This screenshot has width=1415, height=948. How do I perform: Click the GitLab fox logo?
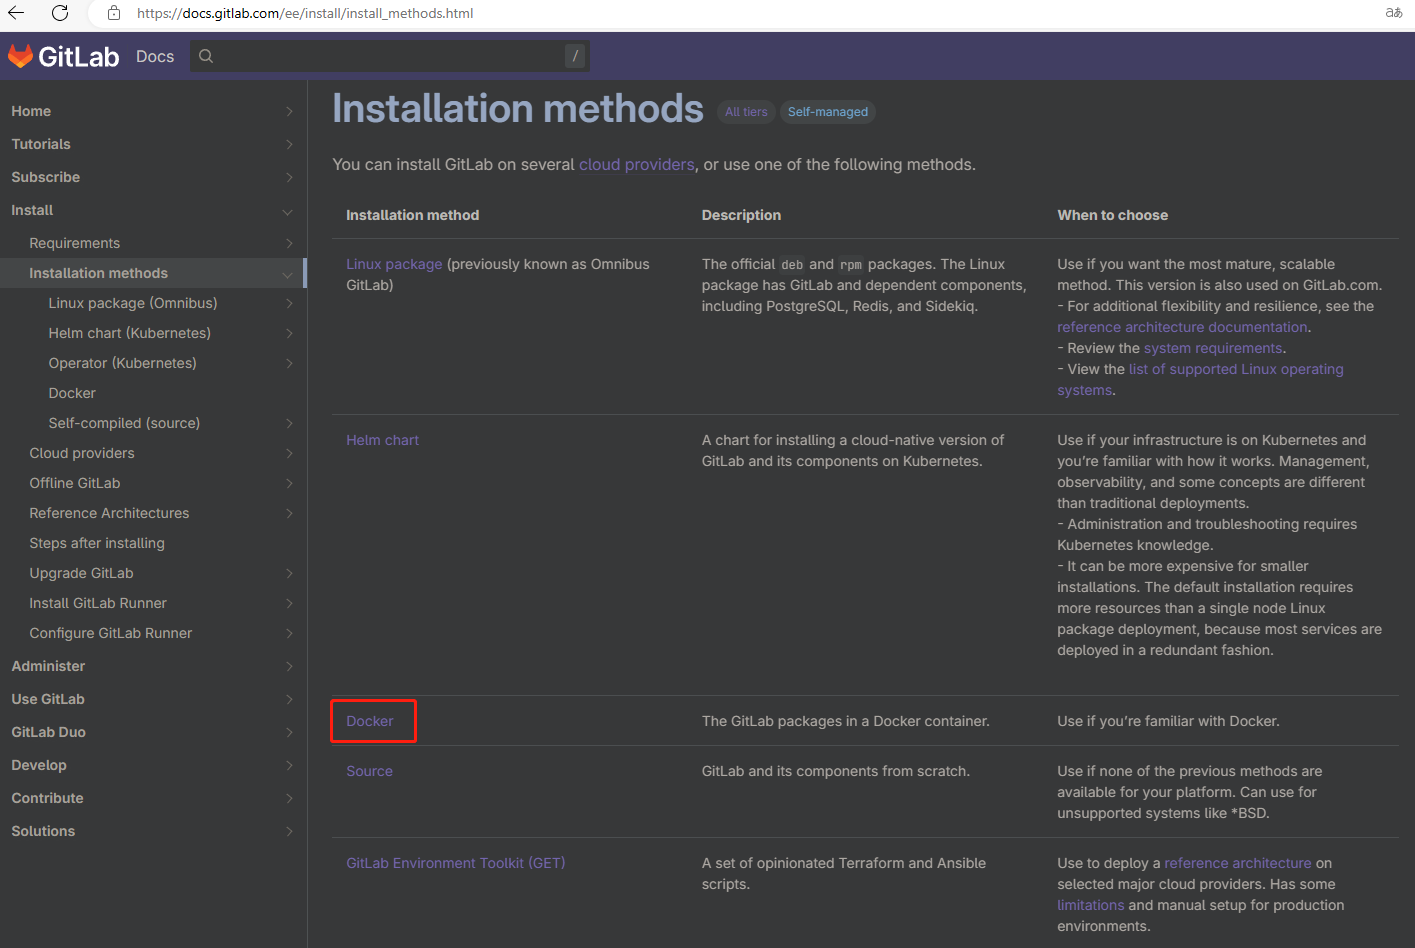[21, 56]
